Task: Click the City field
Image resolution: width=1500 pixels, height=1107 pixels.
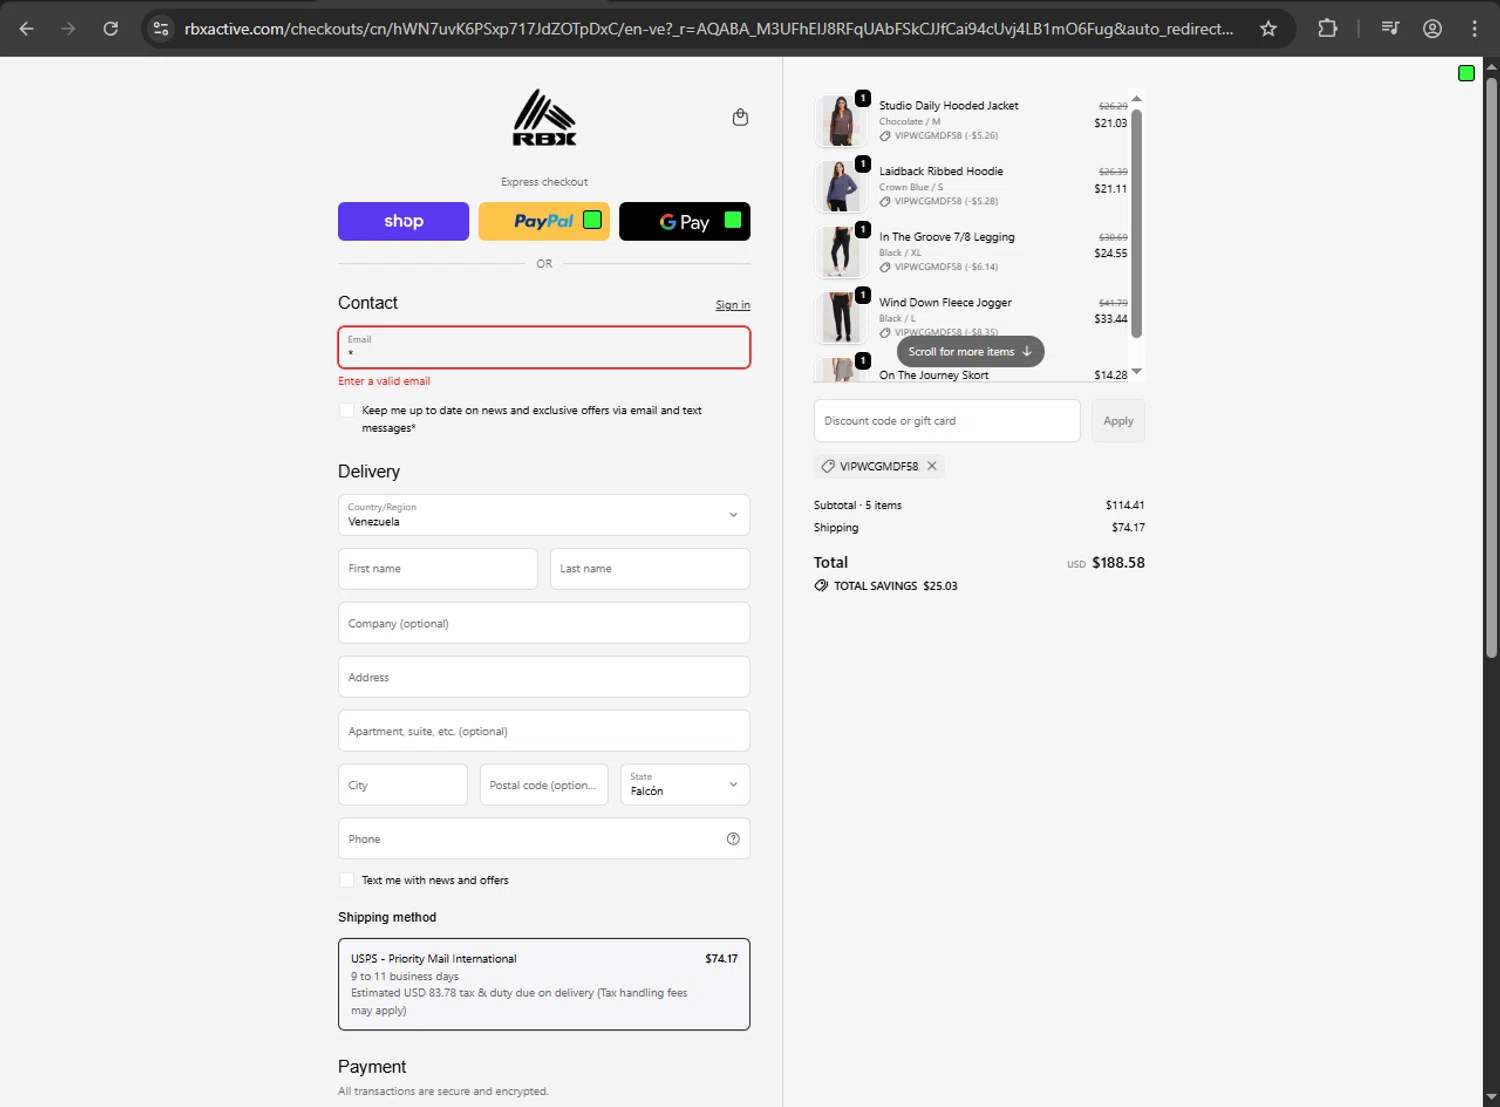Action: click(x=403, y=785)
